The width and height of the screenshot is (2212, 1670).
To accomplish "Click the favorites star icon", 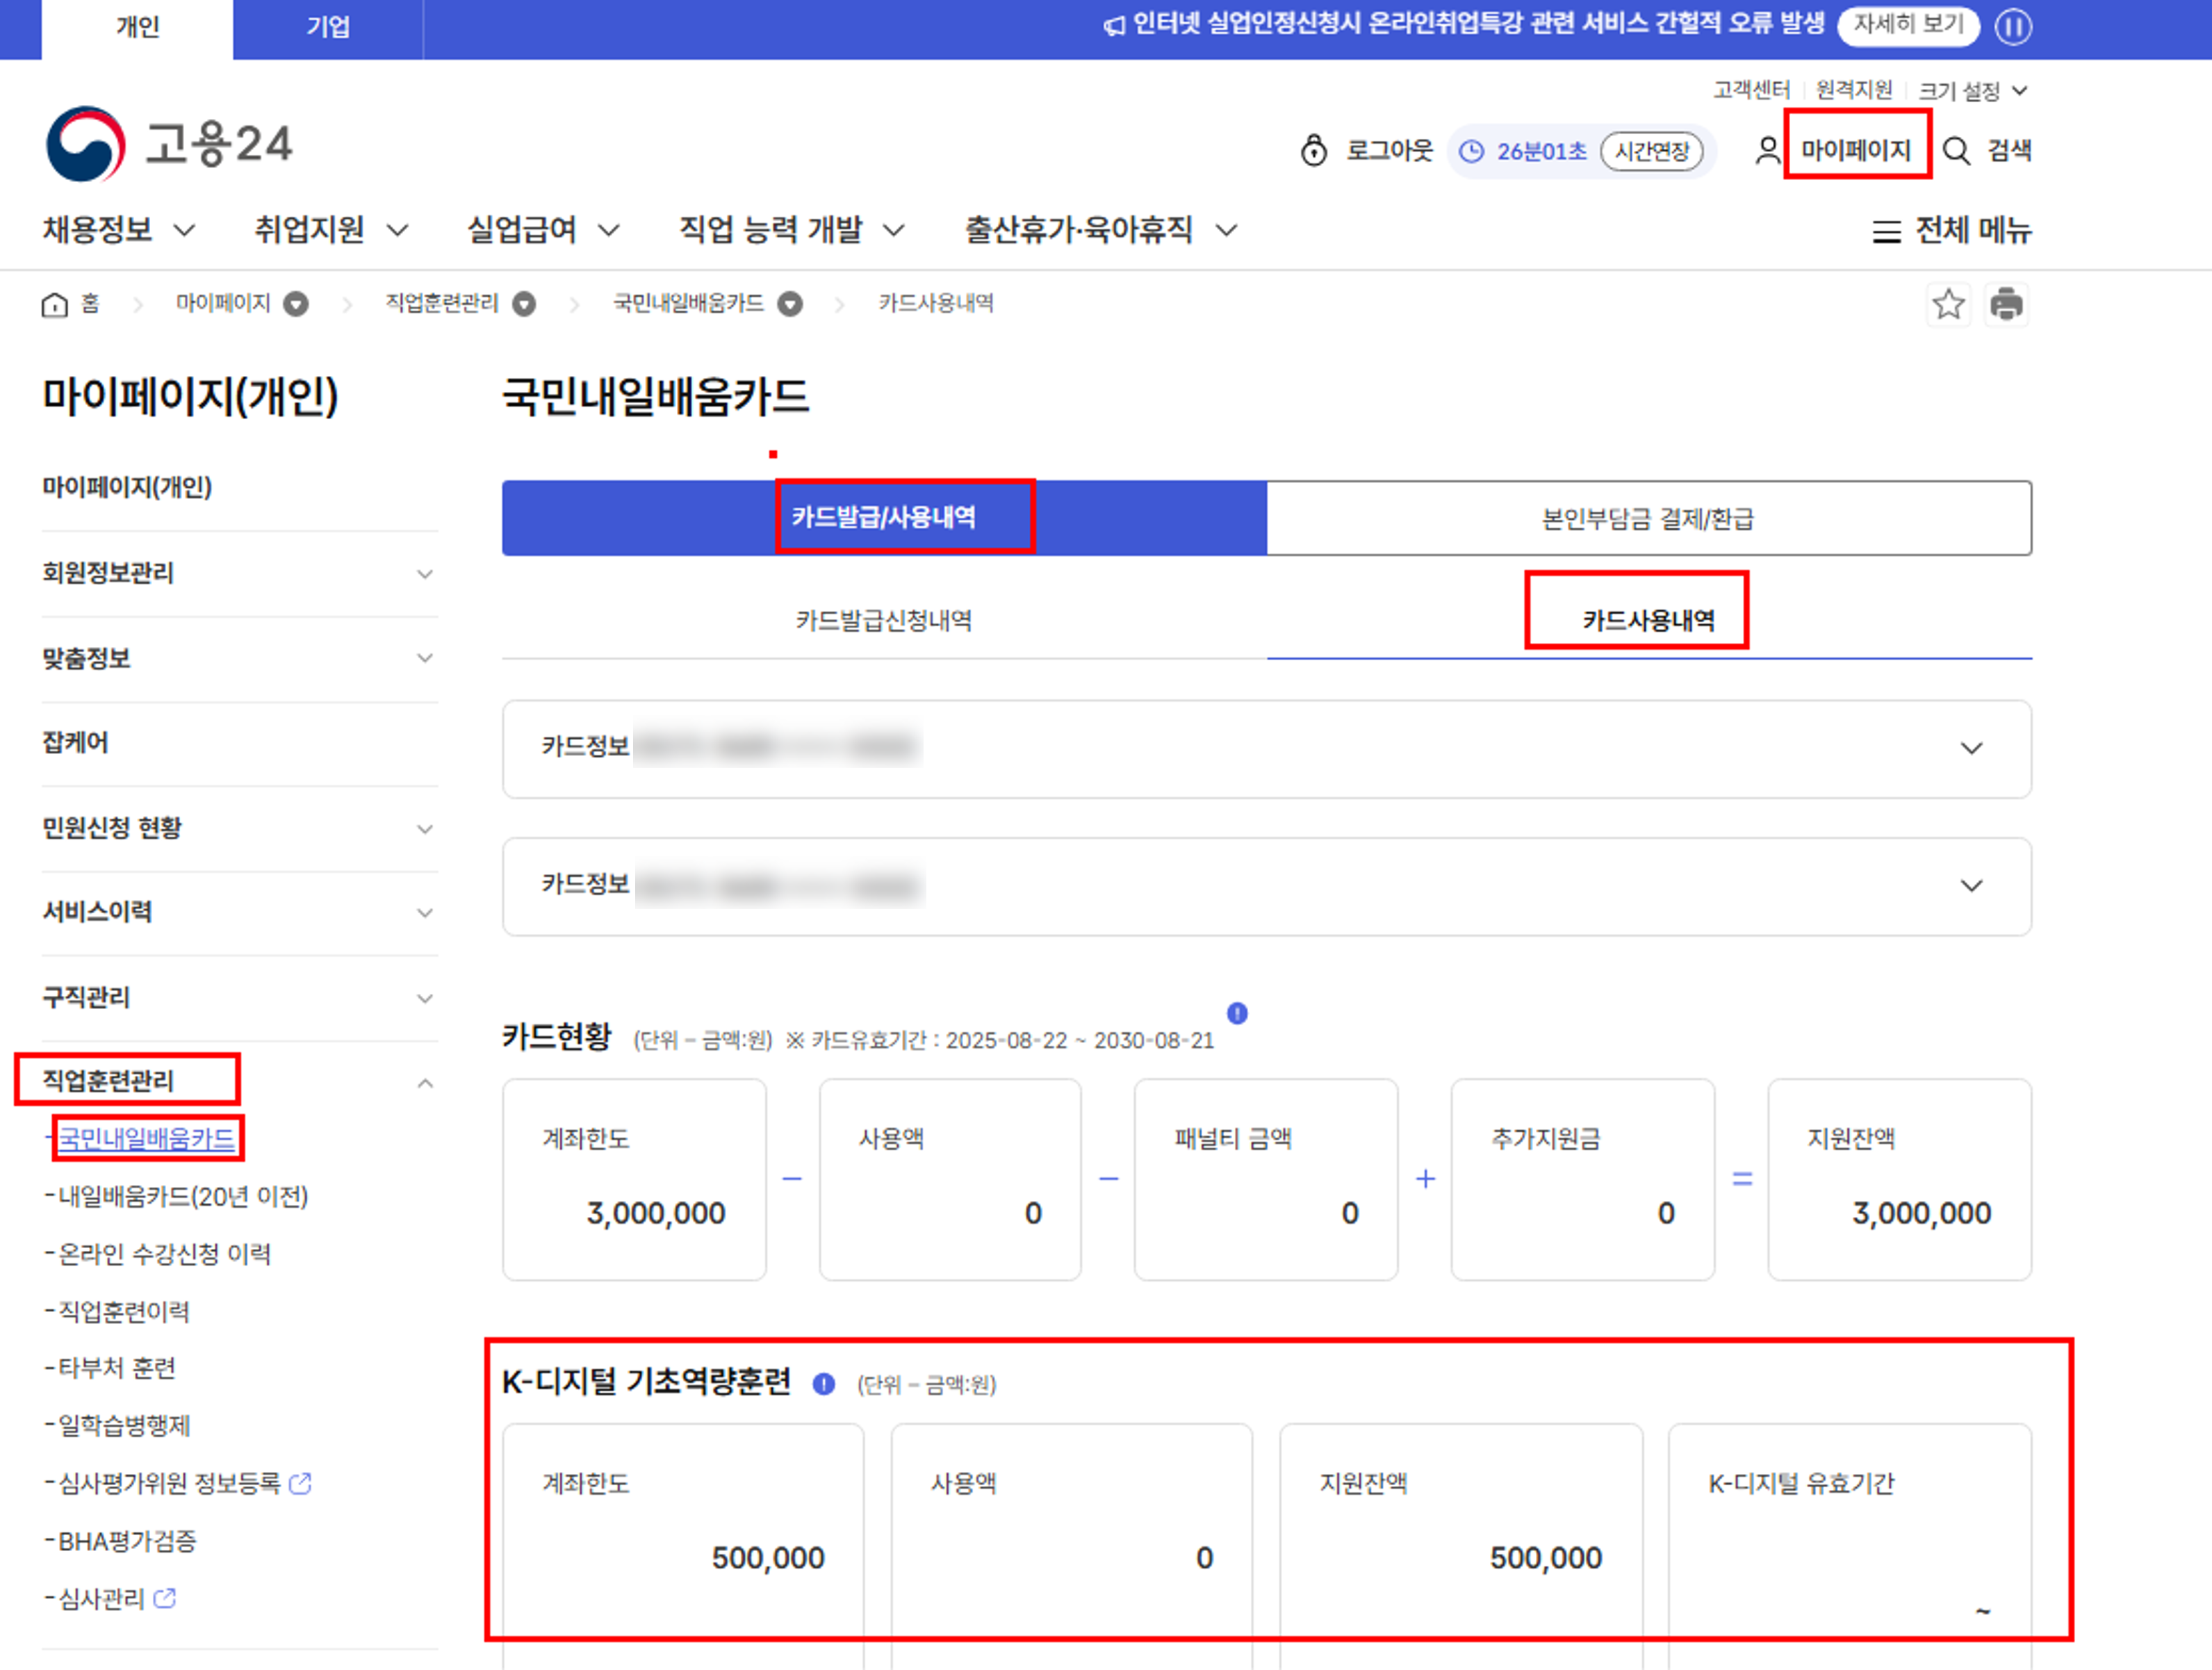I will click(x=1947, y=304).
